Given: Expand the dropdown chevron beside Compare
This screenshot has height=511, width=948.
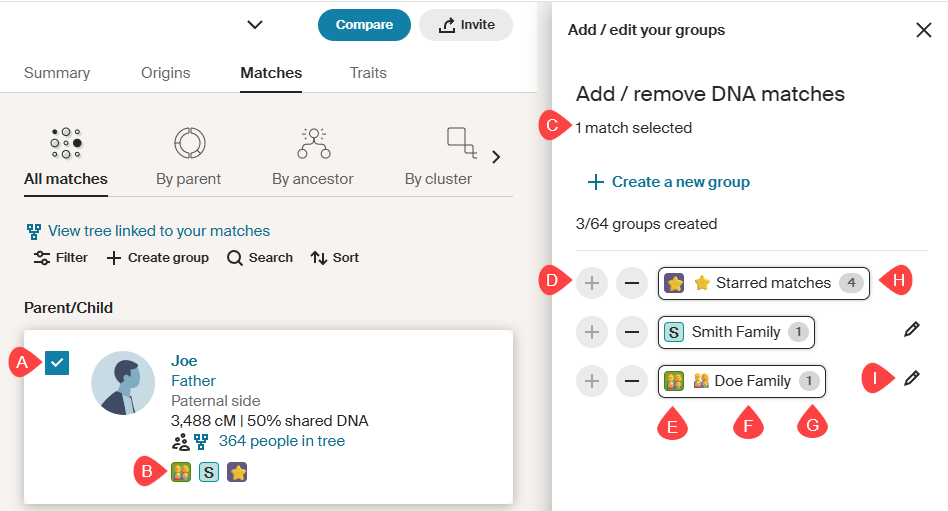Looking at the screenshot, I should (x=255, y=25).
